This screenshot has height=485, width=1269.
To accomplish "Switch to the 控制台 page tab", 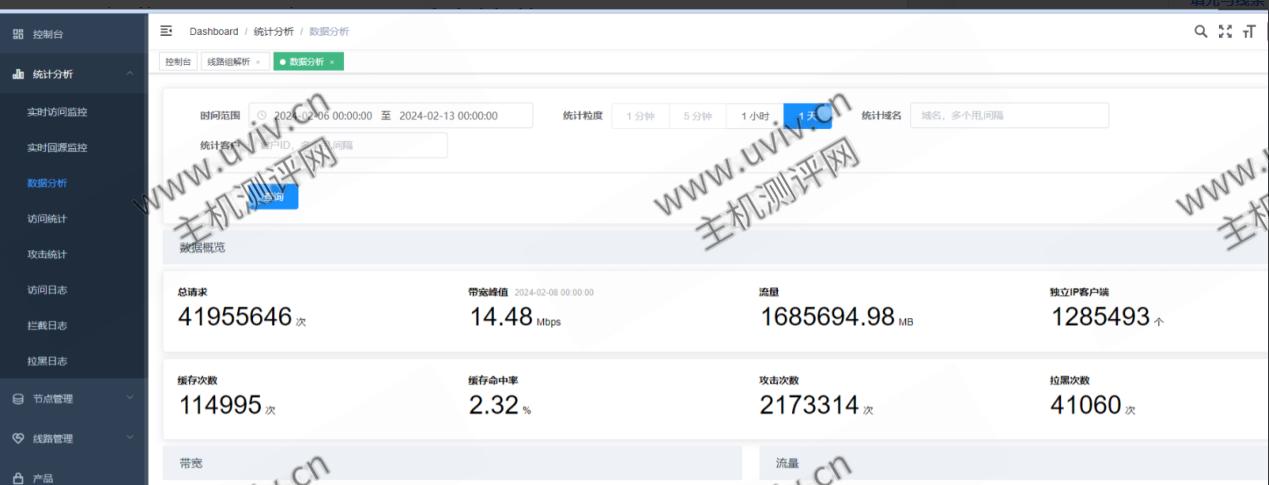I will 178,62.
